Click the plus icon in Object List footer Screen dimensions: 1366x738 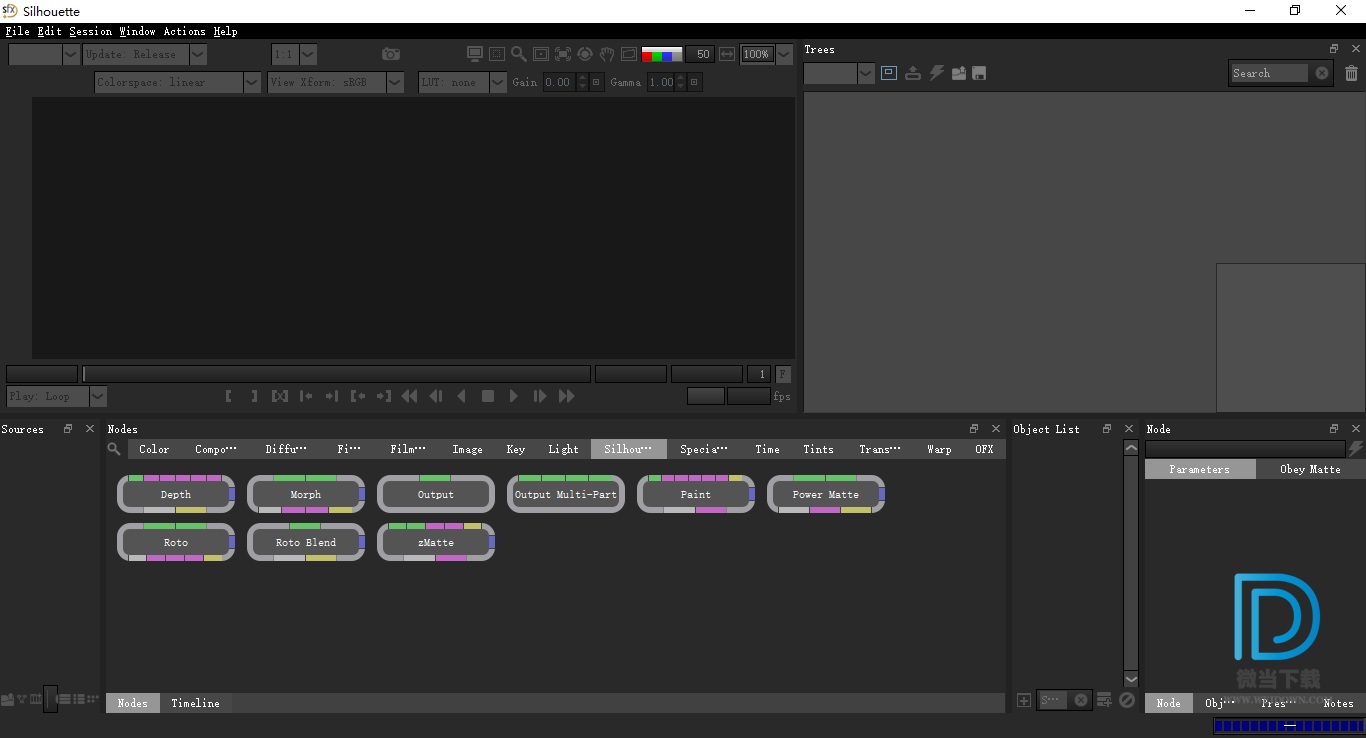coord(1024,700)
